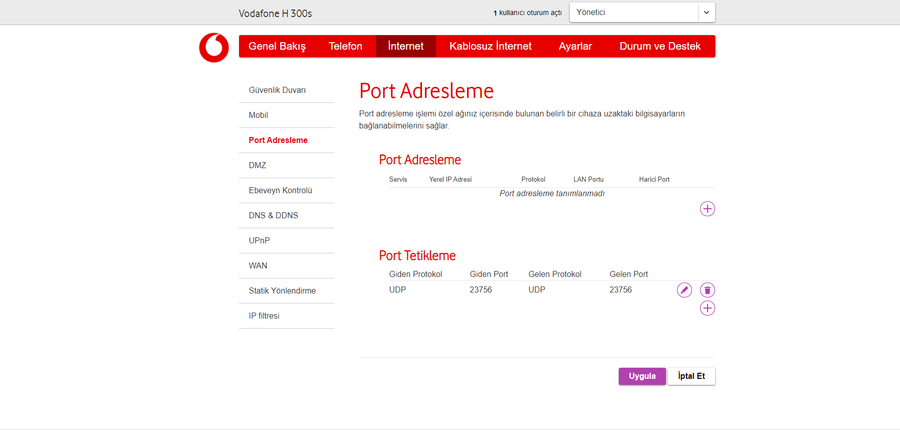The width and height of the screenshot is (900, 430).
Task: Open the Ayarlar tab
Action: [575, 46]
